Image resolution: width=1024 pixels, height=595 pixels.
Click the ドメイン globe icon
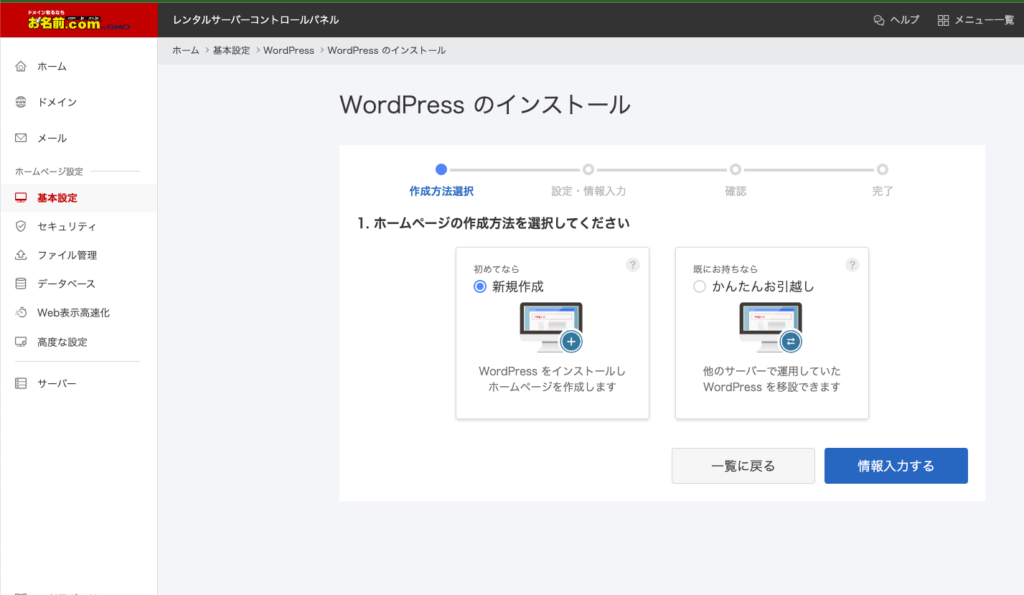pyautogui.click(x=21, y=102)
